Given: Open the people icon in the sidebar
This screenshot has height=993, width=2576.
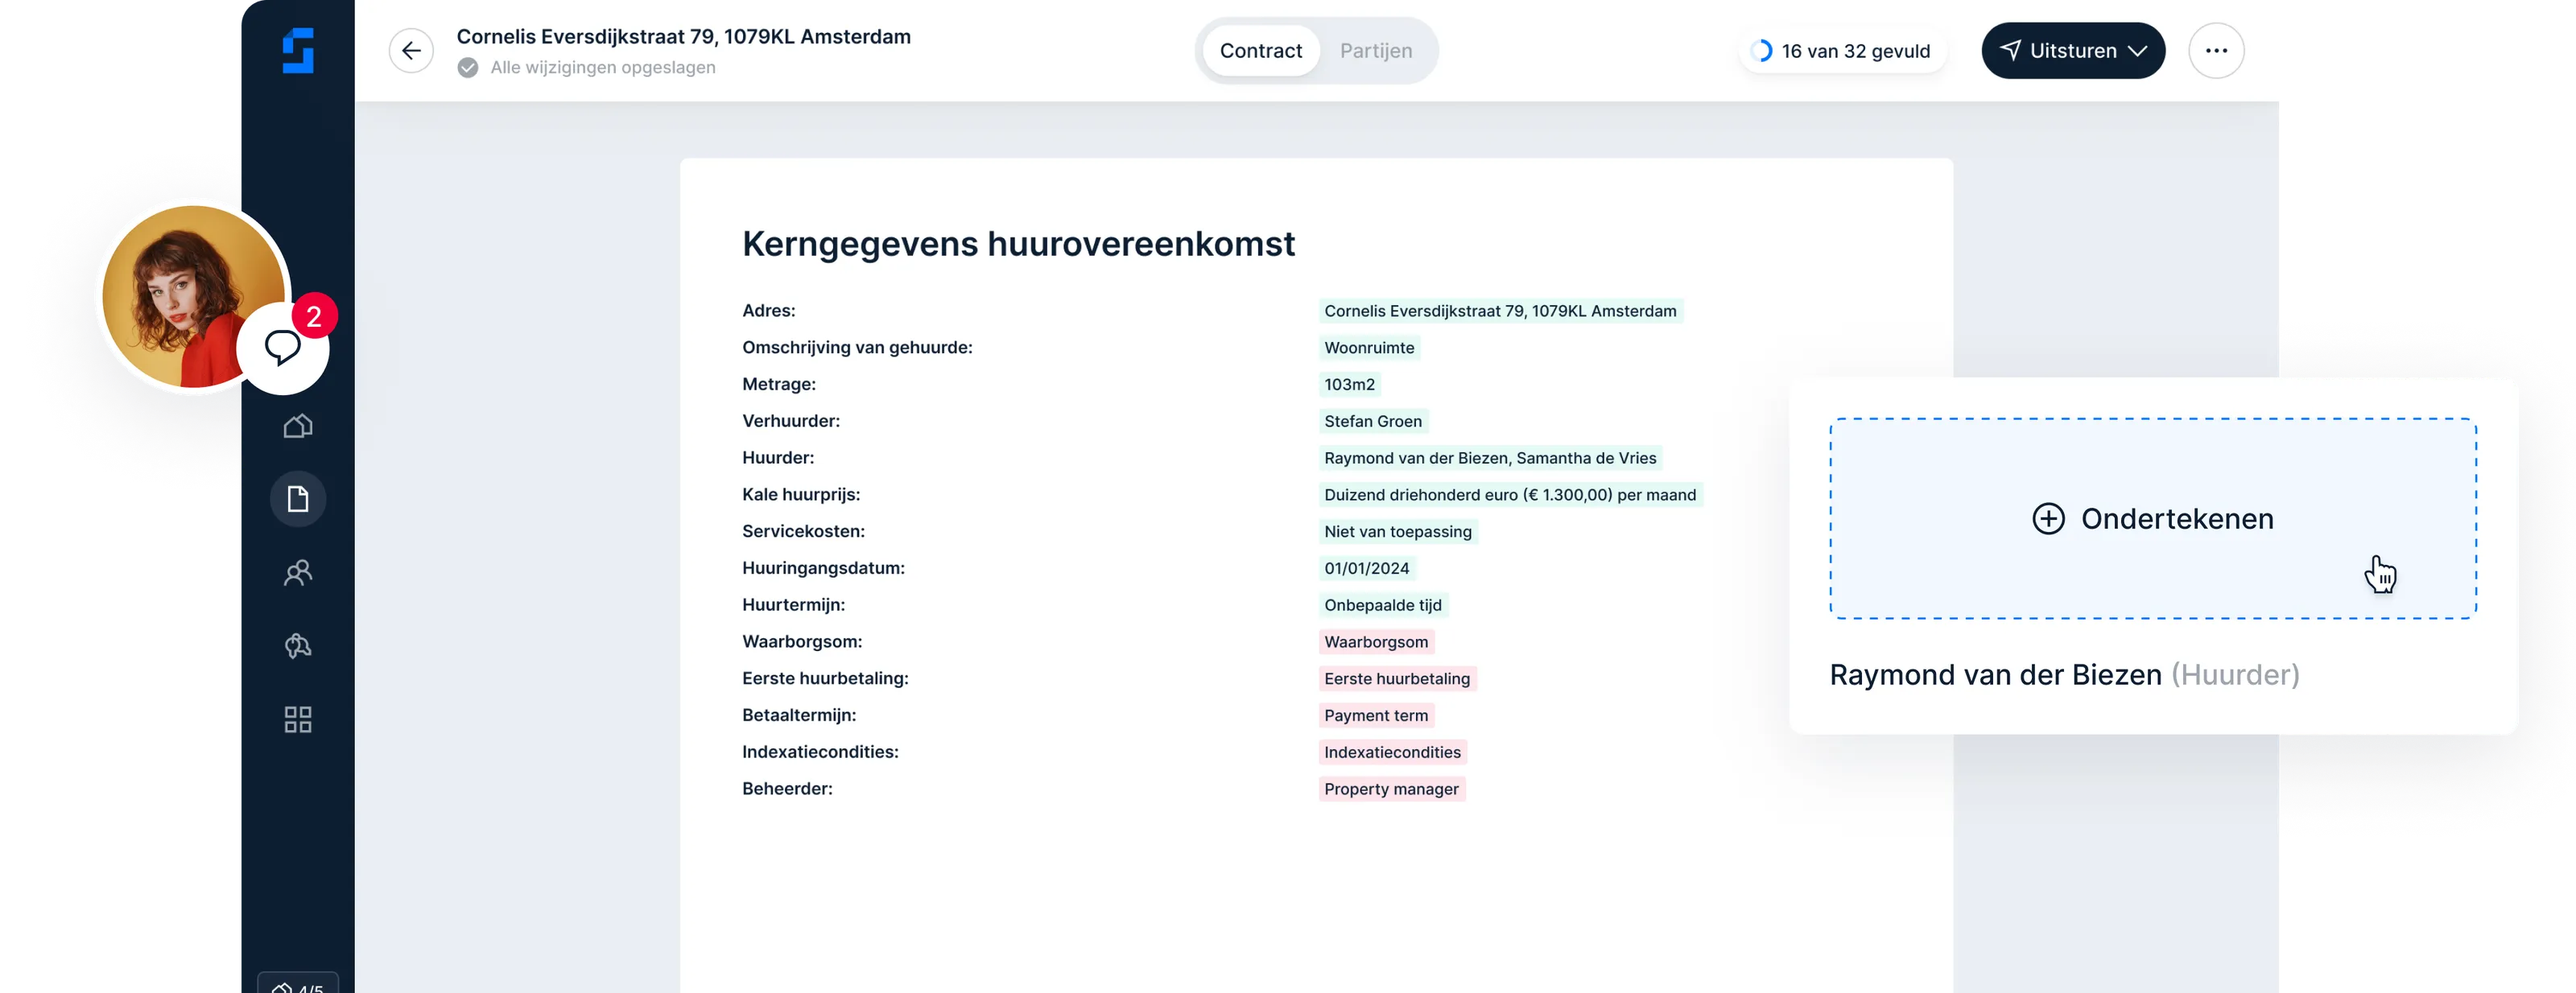Looking at the screenshot, I should 297,572.
